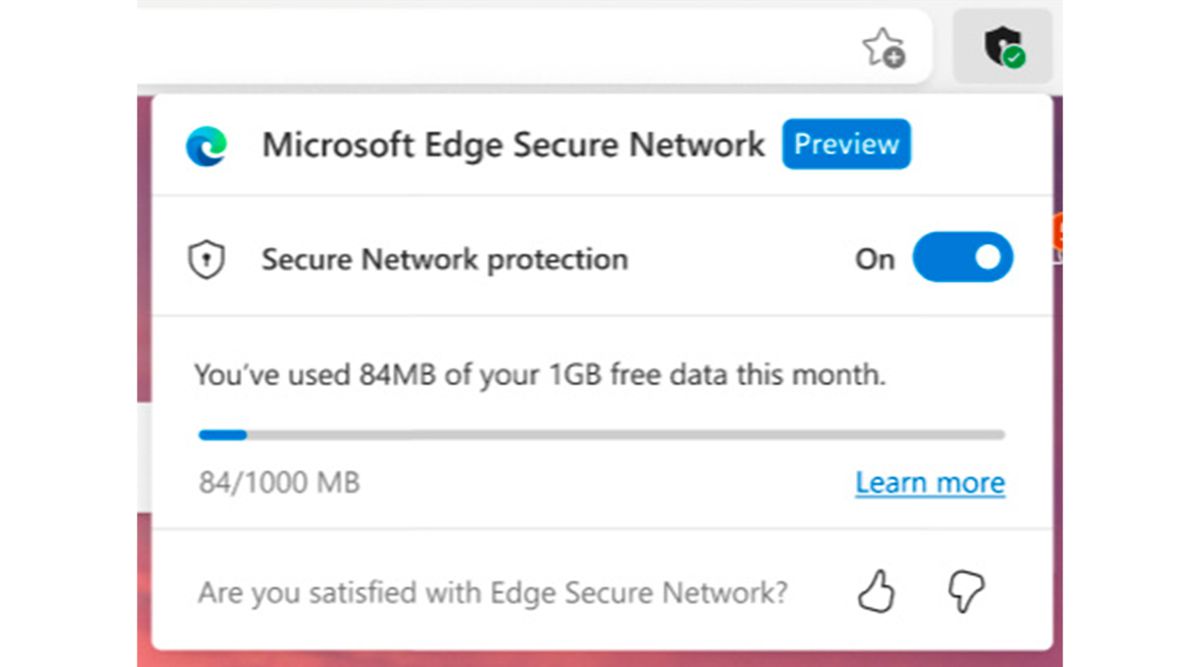The image size is (1200, 667).
Task: Click the Preview badge in the header
Action: click(846, 144)
